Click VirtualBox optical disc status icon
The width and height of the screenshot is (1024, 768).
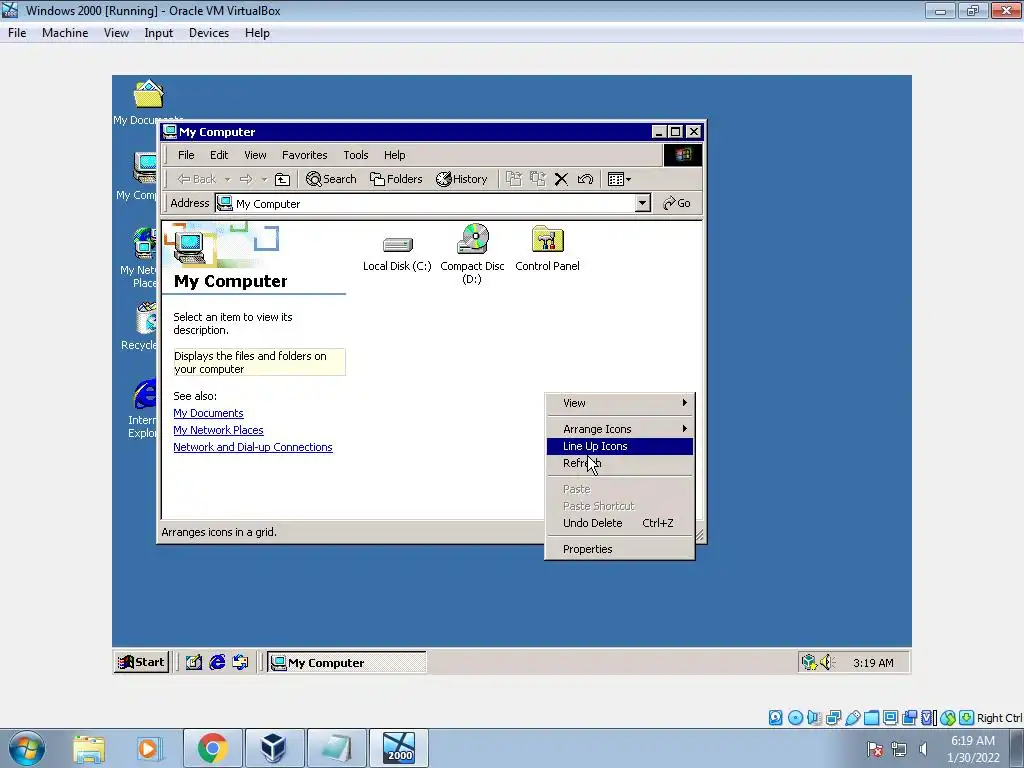coord(795,718)
